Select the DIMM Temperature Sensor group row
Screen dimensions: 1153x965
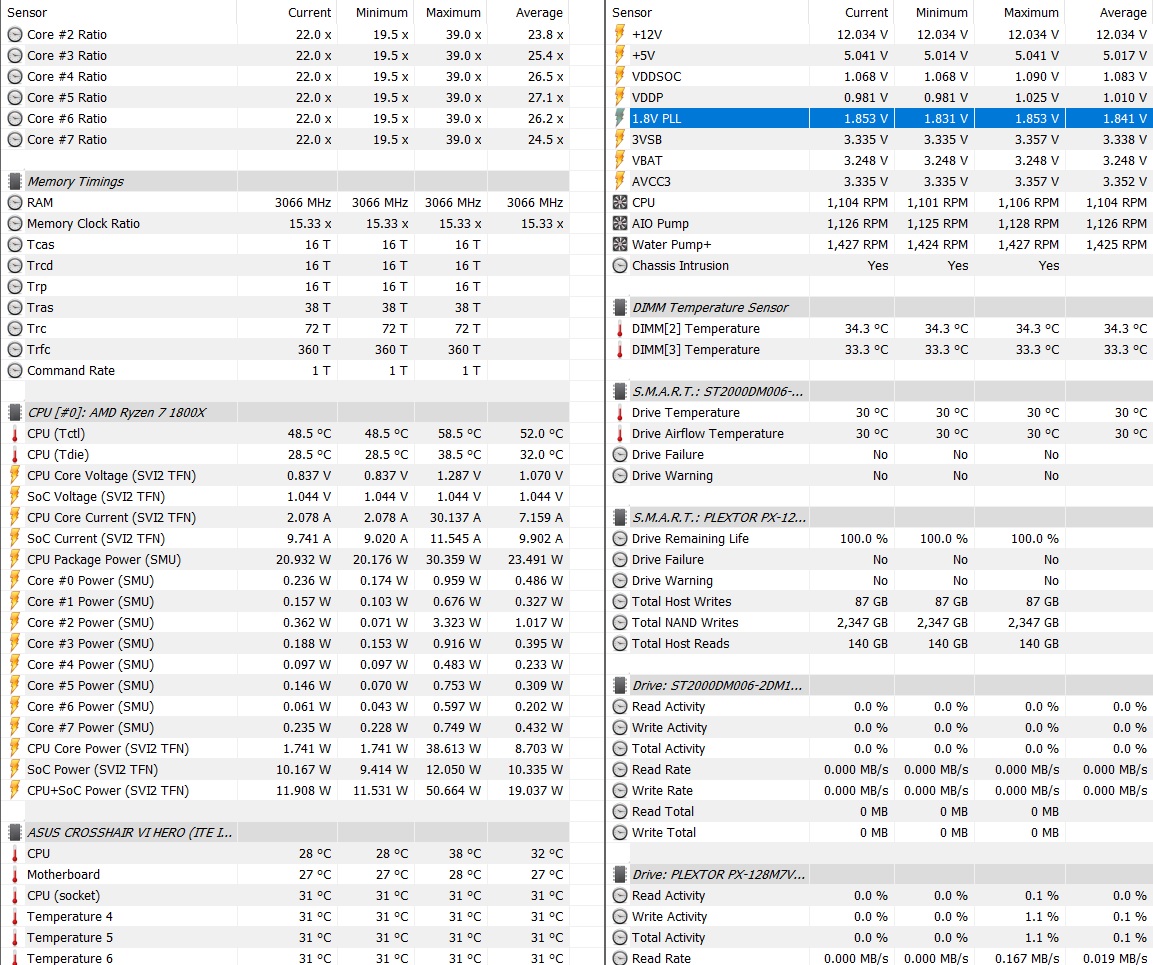(x=880, y=307)
